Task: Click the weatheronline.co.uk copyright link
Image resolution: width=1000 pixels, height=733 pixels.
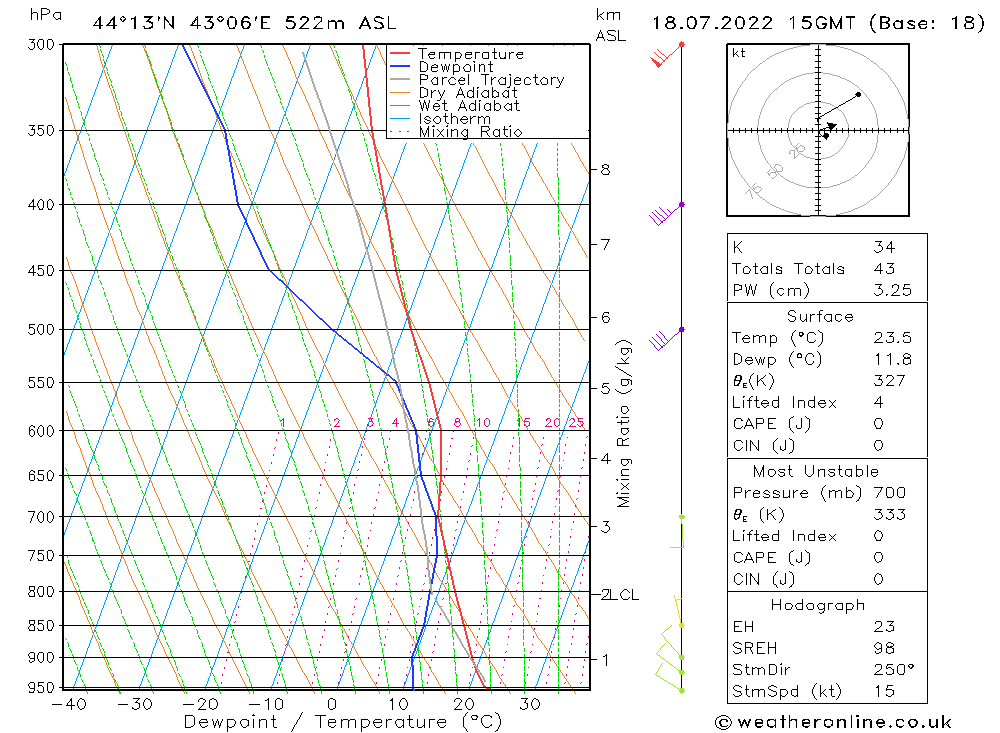Action: (834, 722)
